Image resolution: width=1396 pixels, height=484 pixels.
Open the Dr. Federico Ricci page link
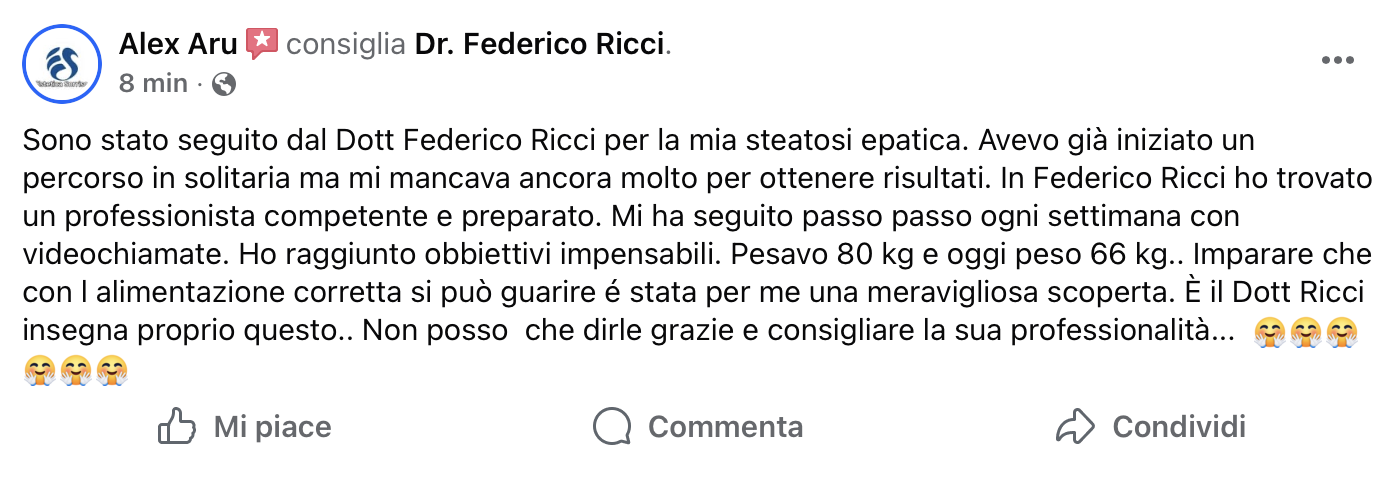click(540, 44)
